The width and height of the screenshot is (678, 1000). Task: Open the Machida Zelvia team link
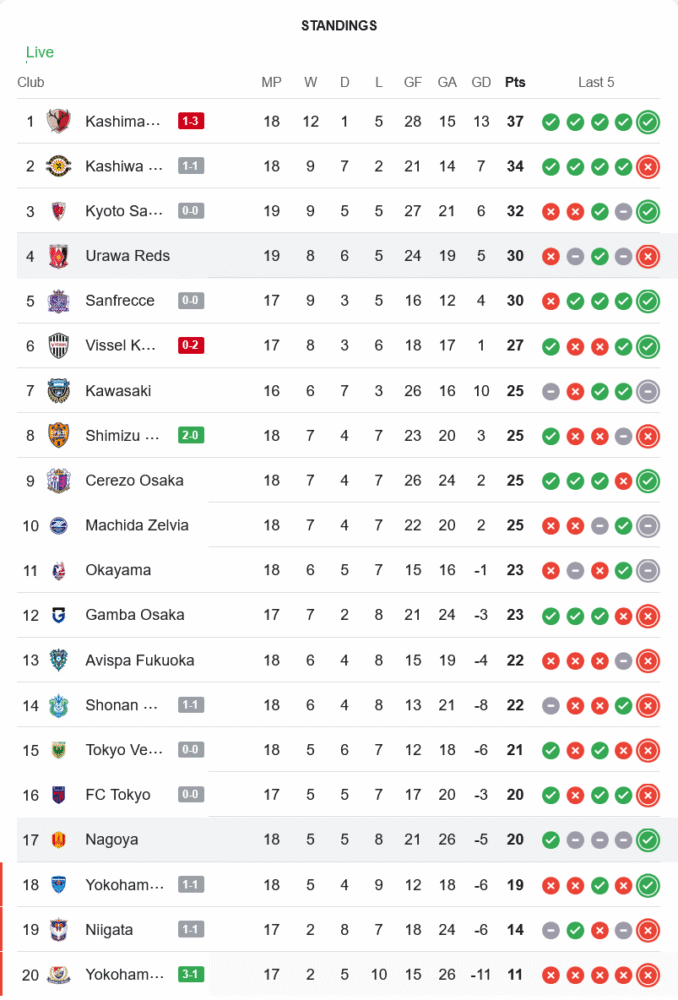point(137,525)
